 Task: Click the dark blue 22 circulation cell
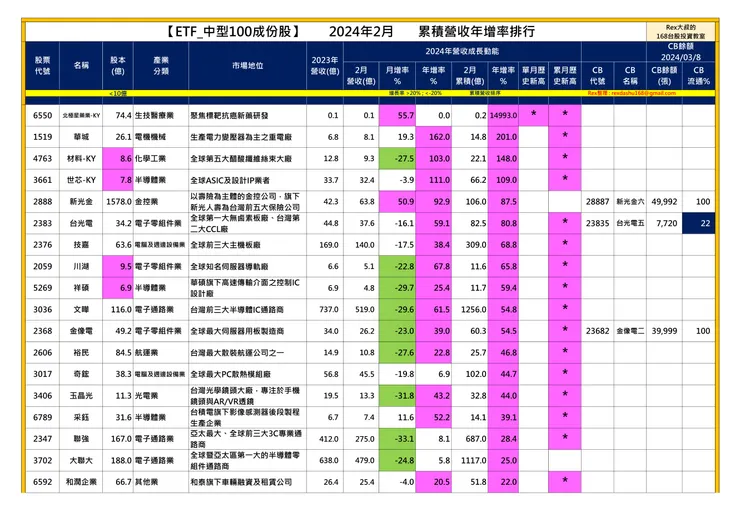(x=698, y=223)
